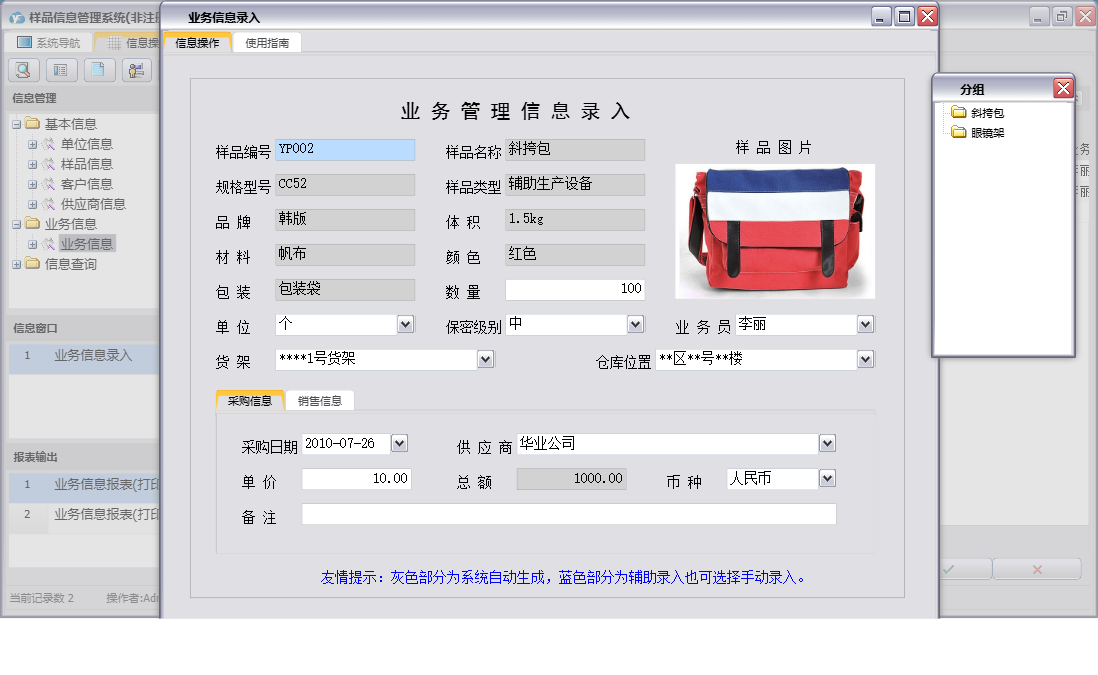Open the 斜挎包 folder in the 分组 panel
This screenshot has width=1098, height=675.
pyautogui.click(x=989, y=111)
